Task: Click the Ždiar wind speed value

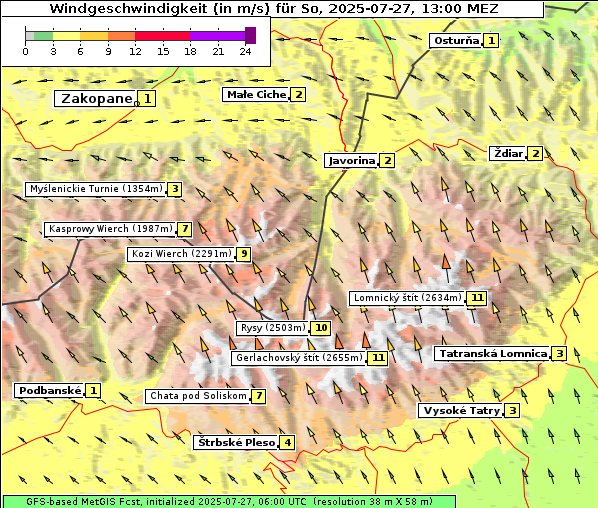Action: click(535, 154)
